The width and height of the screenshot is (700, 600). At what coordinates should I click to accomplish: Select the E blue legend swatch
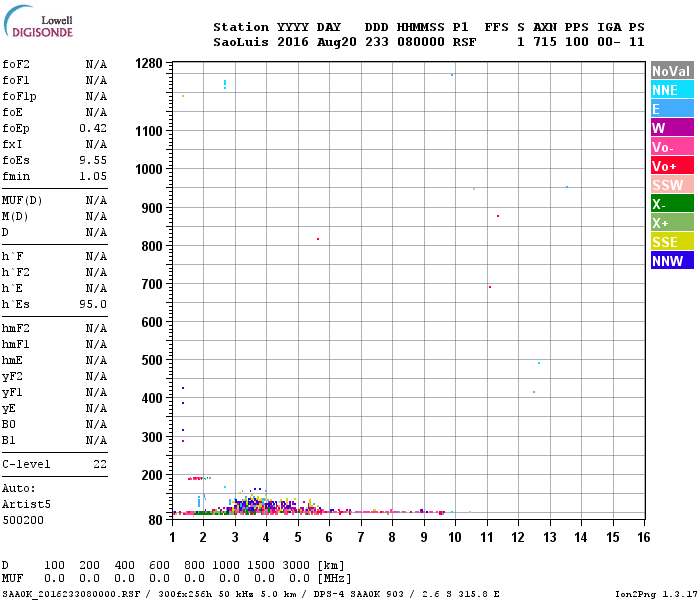[672, 109]
